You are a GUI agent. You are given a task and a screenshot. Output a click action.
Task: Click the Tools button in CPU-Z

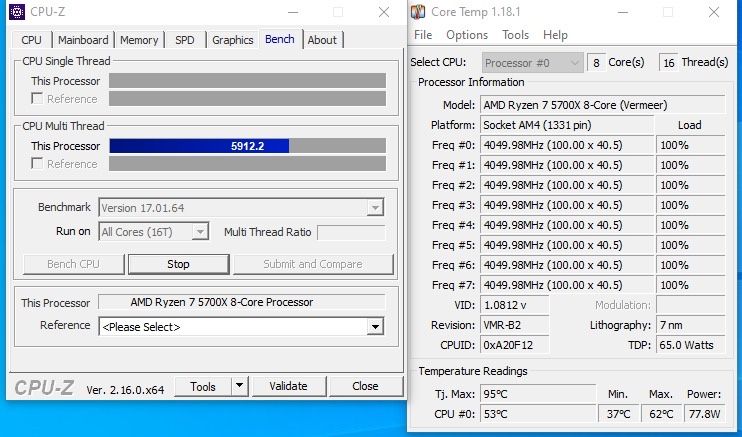[203, 386]
